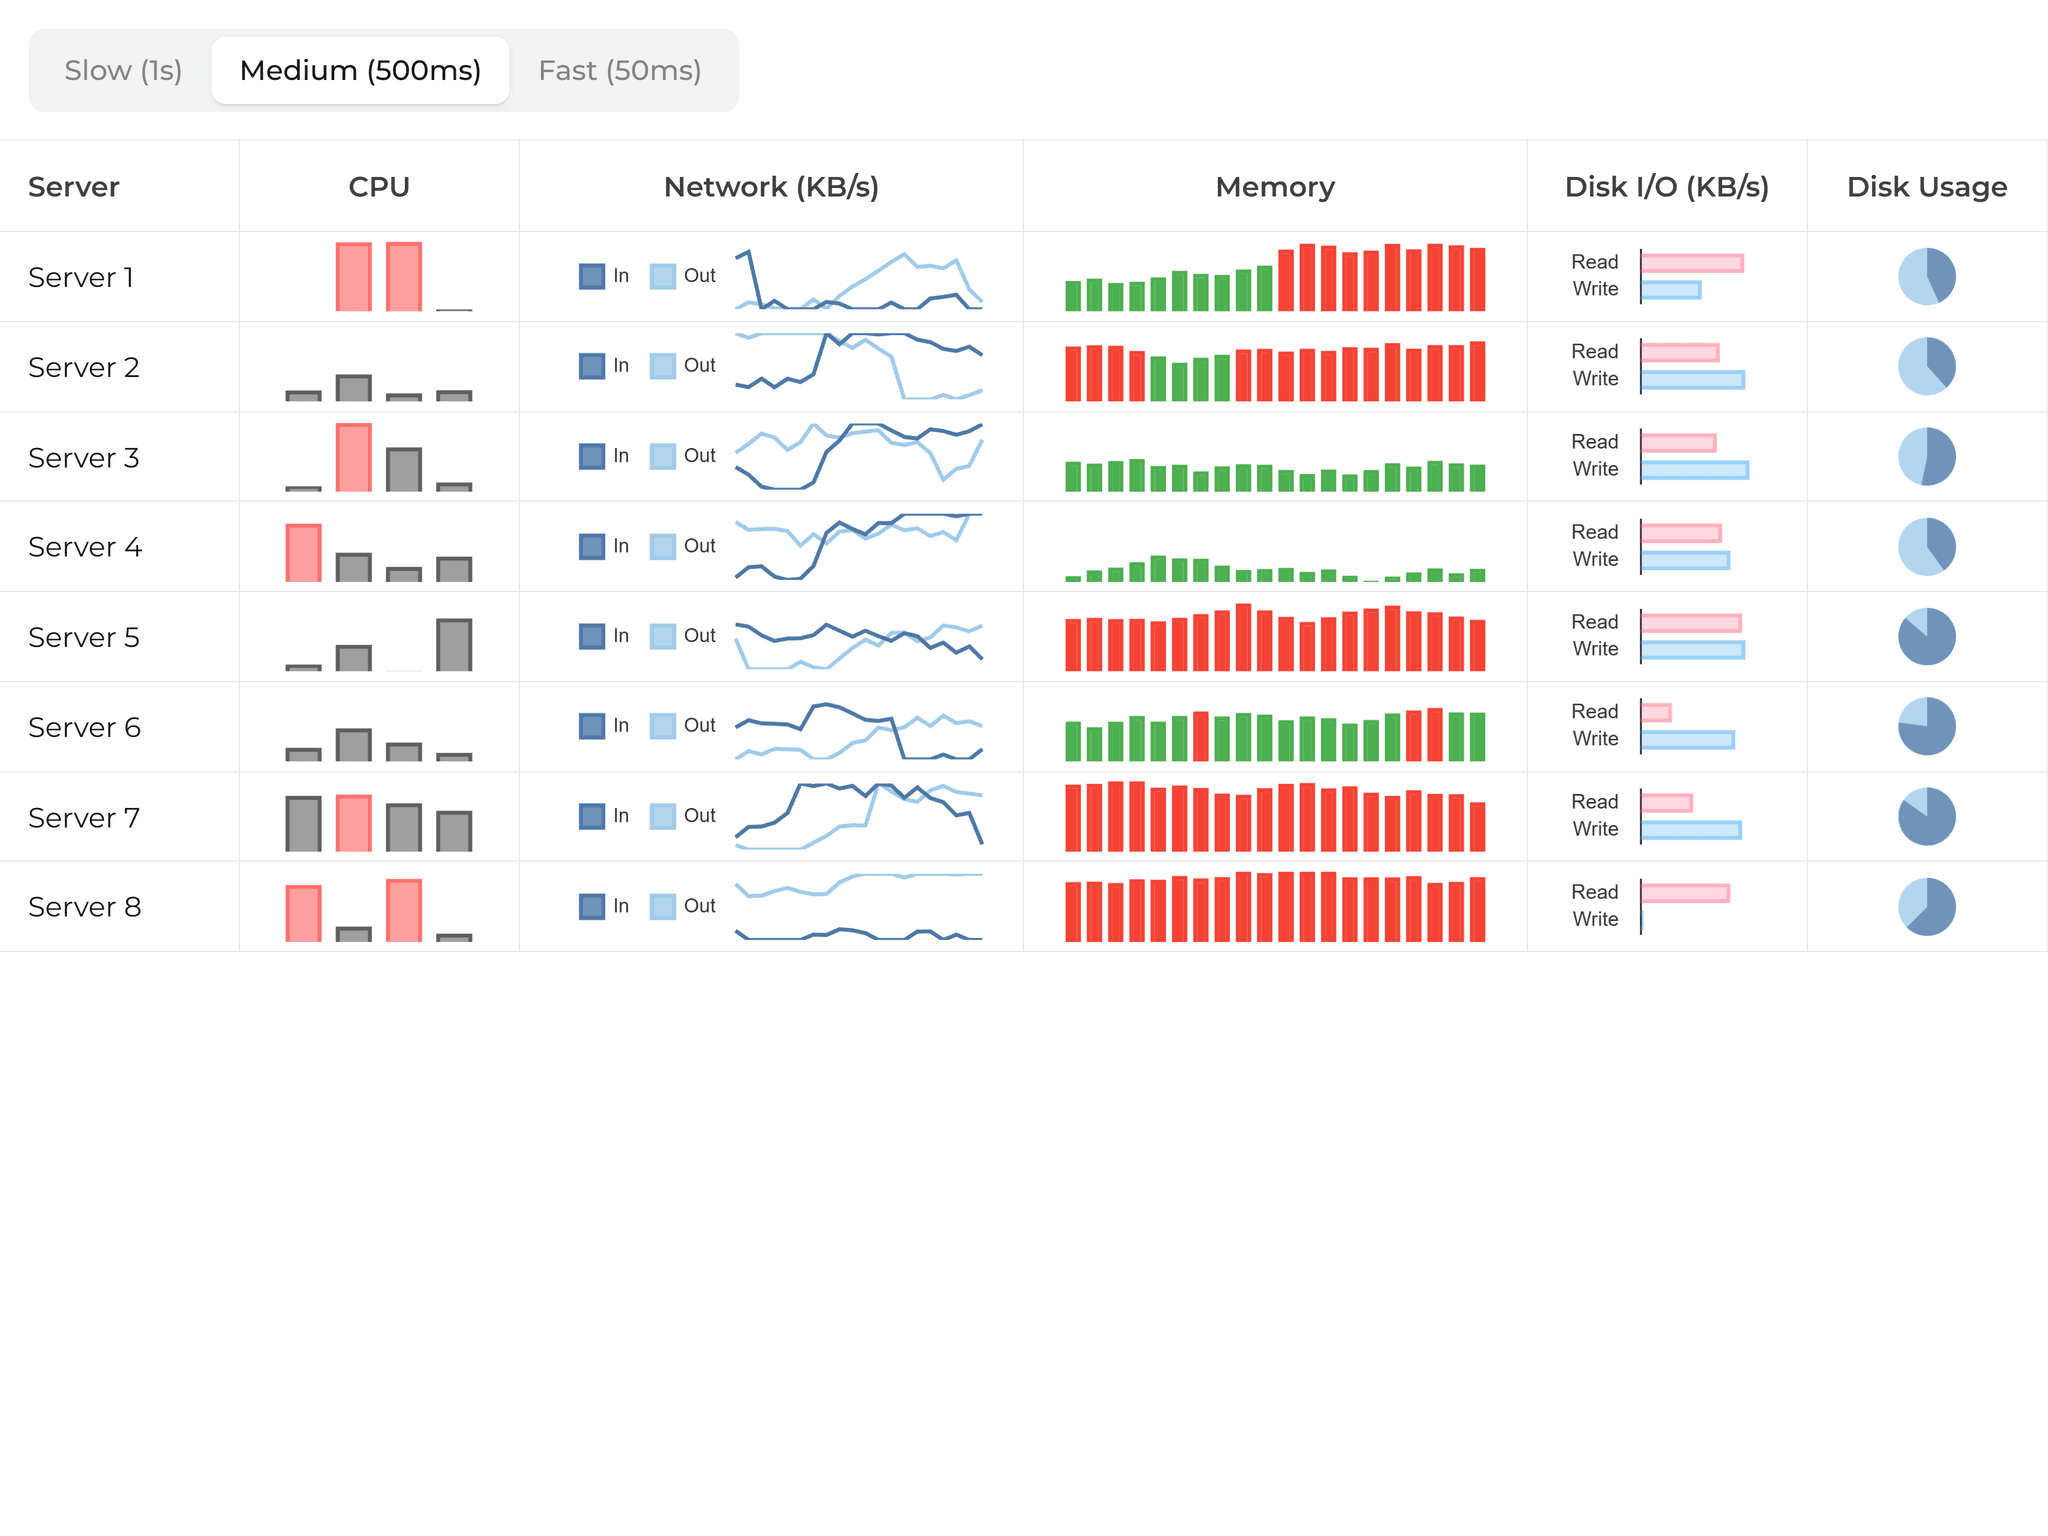The height and width of the screenshot is (1536, 2048).
Task: Toggle the In legend swatch for Server 2
Action: point(592,366)
